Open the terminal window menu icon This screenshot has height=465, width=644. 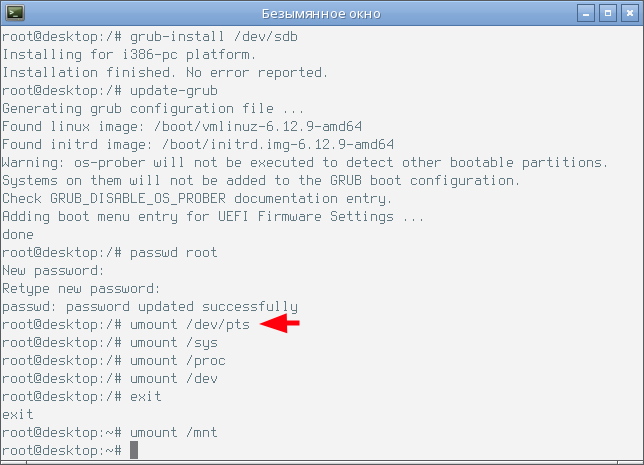(15, 13)
